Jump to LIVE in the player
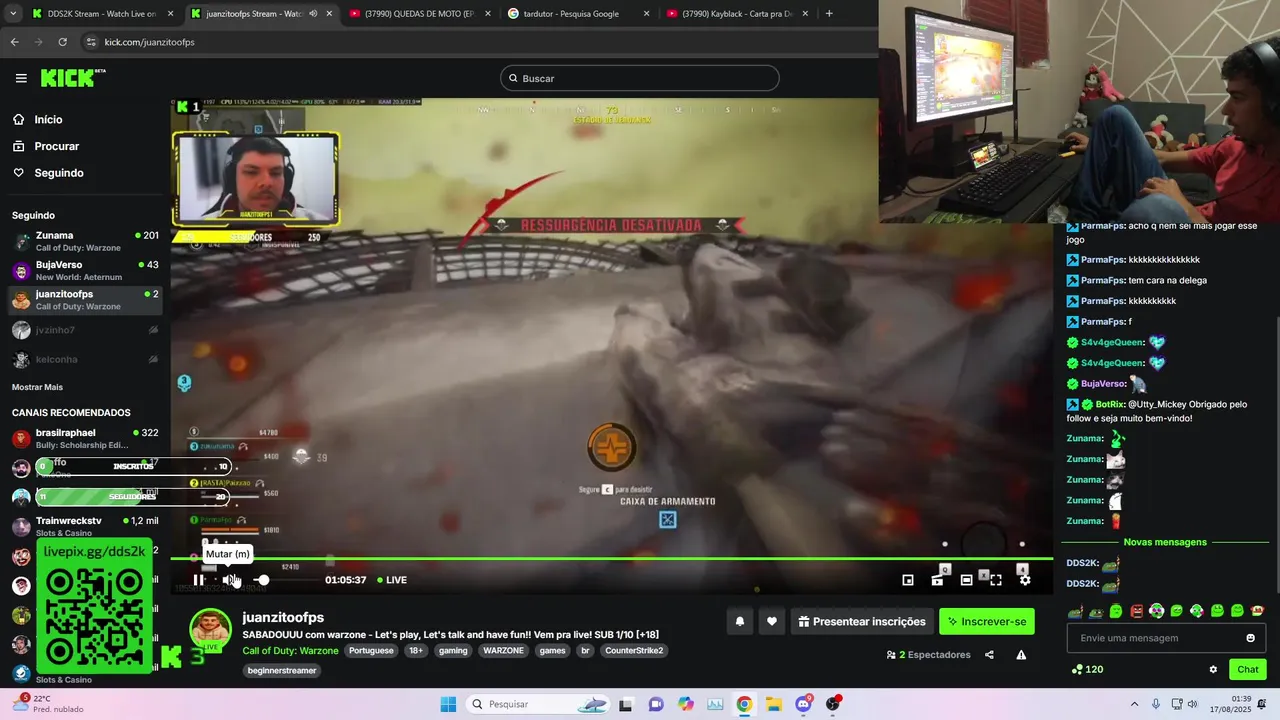The width and height of the screenshot is (1280, 720). (392, 580)
